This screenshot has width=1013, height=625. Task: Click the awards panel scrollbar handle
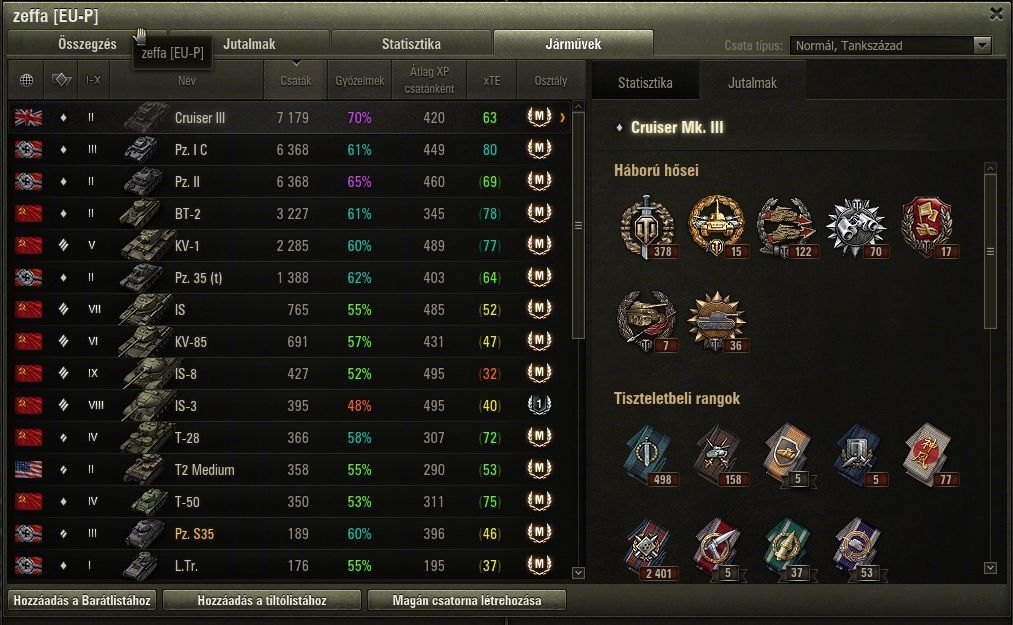[x=990, y=251]
